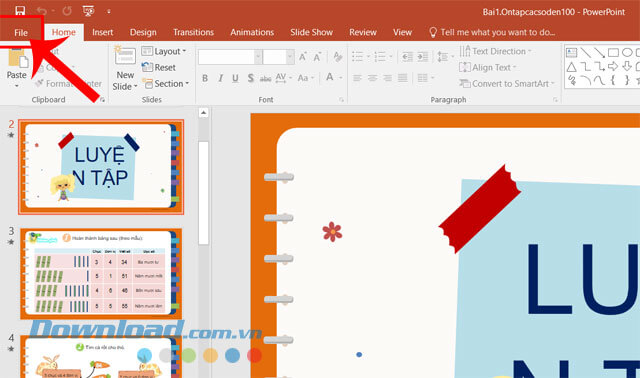Click the slide panel scroll-up arrow
The image size is (640, 378).
click(x=204, y=113)
